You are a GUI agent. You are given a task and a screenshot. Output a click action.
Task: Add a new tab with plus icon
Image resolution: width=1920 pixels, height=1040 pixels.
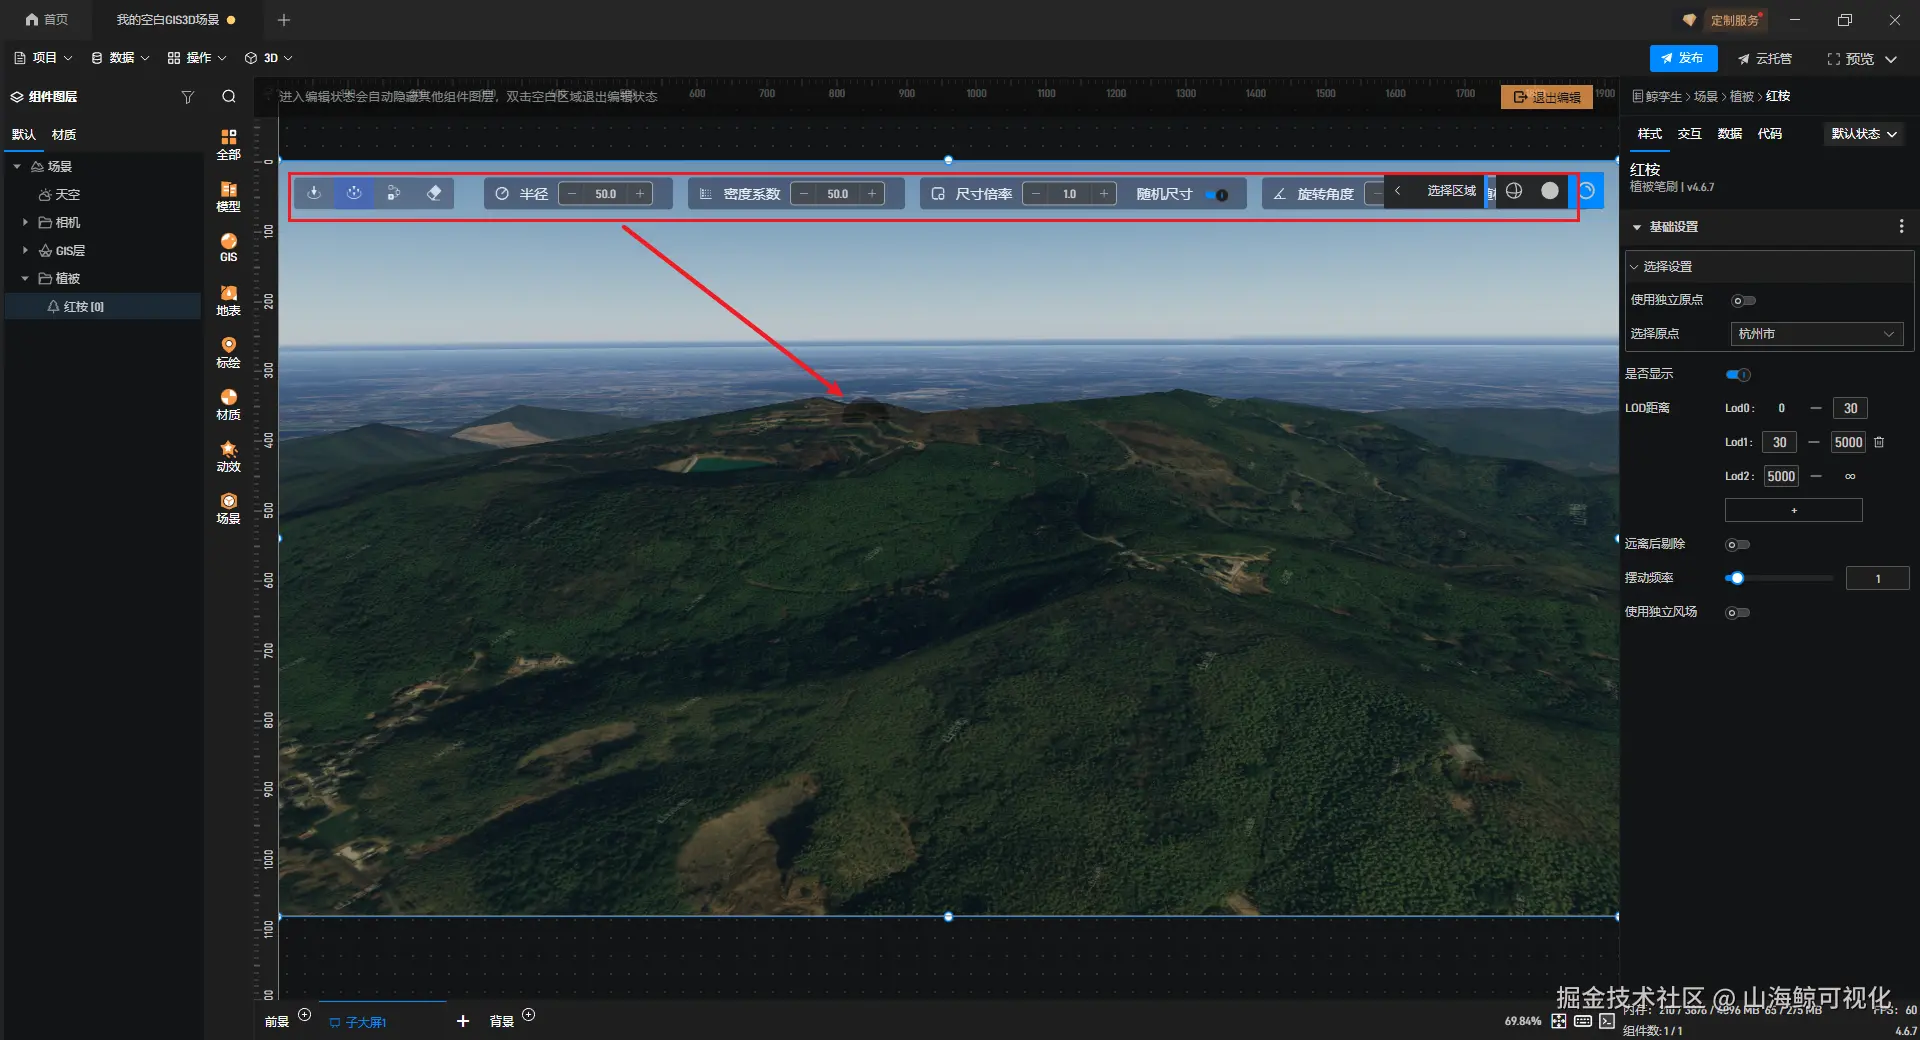(284, 20)
